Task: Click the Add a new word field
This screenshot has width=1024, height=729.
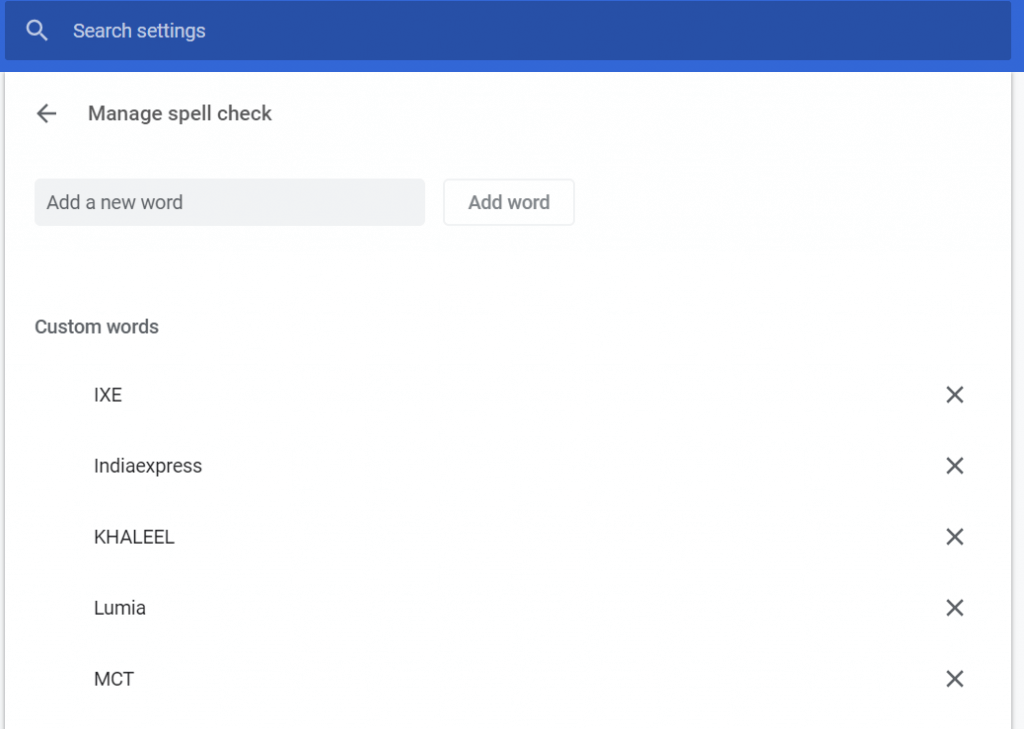Action: click(230, 202)
